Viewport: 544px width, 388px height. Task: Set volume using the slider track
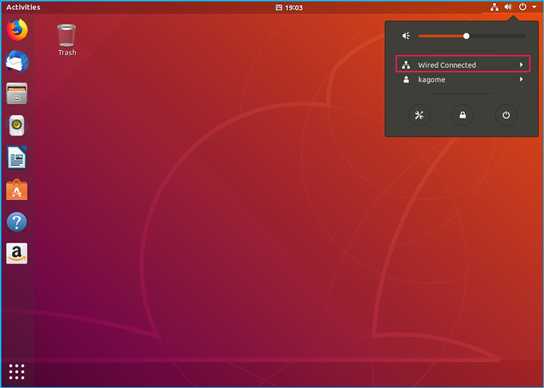click(x=471, y=36)
